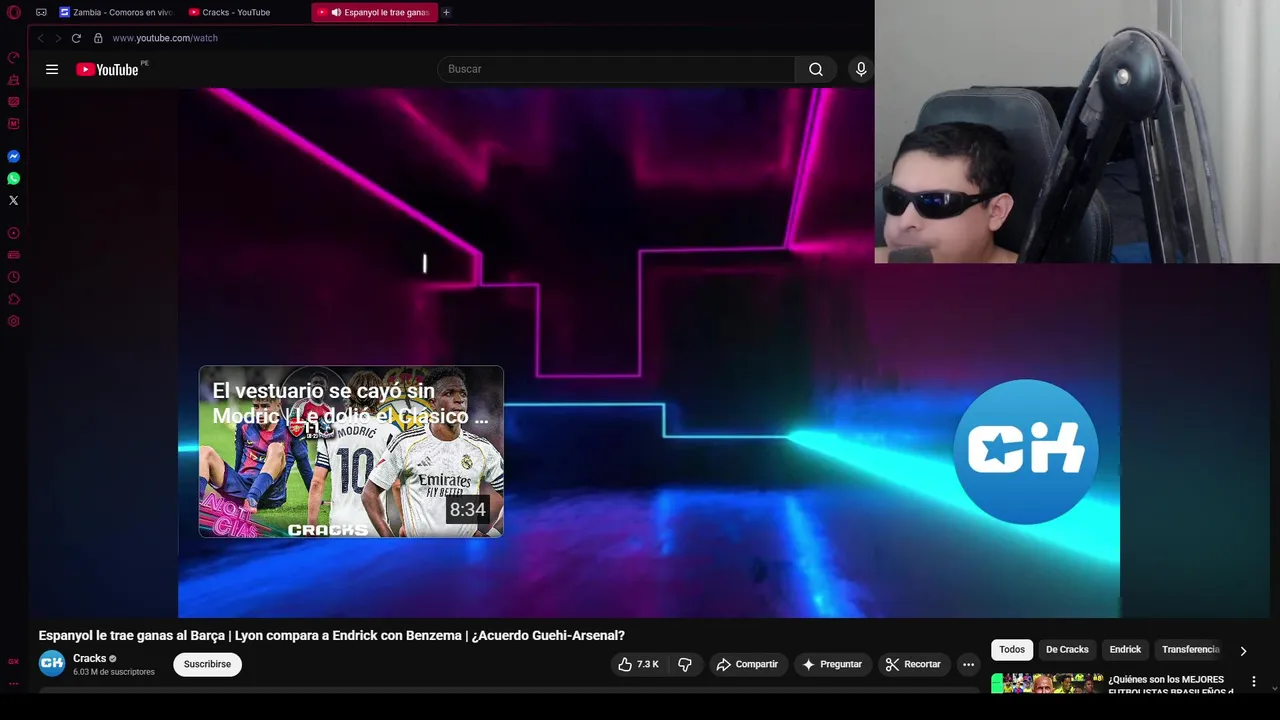The image size is (1280, 720).
Task: Open the GX icon near sidebar bottom
Action: click(x=14, y=661)
